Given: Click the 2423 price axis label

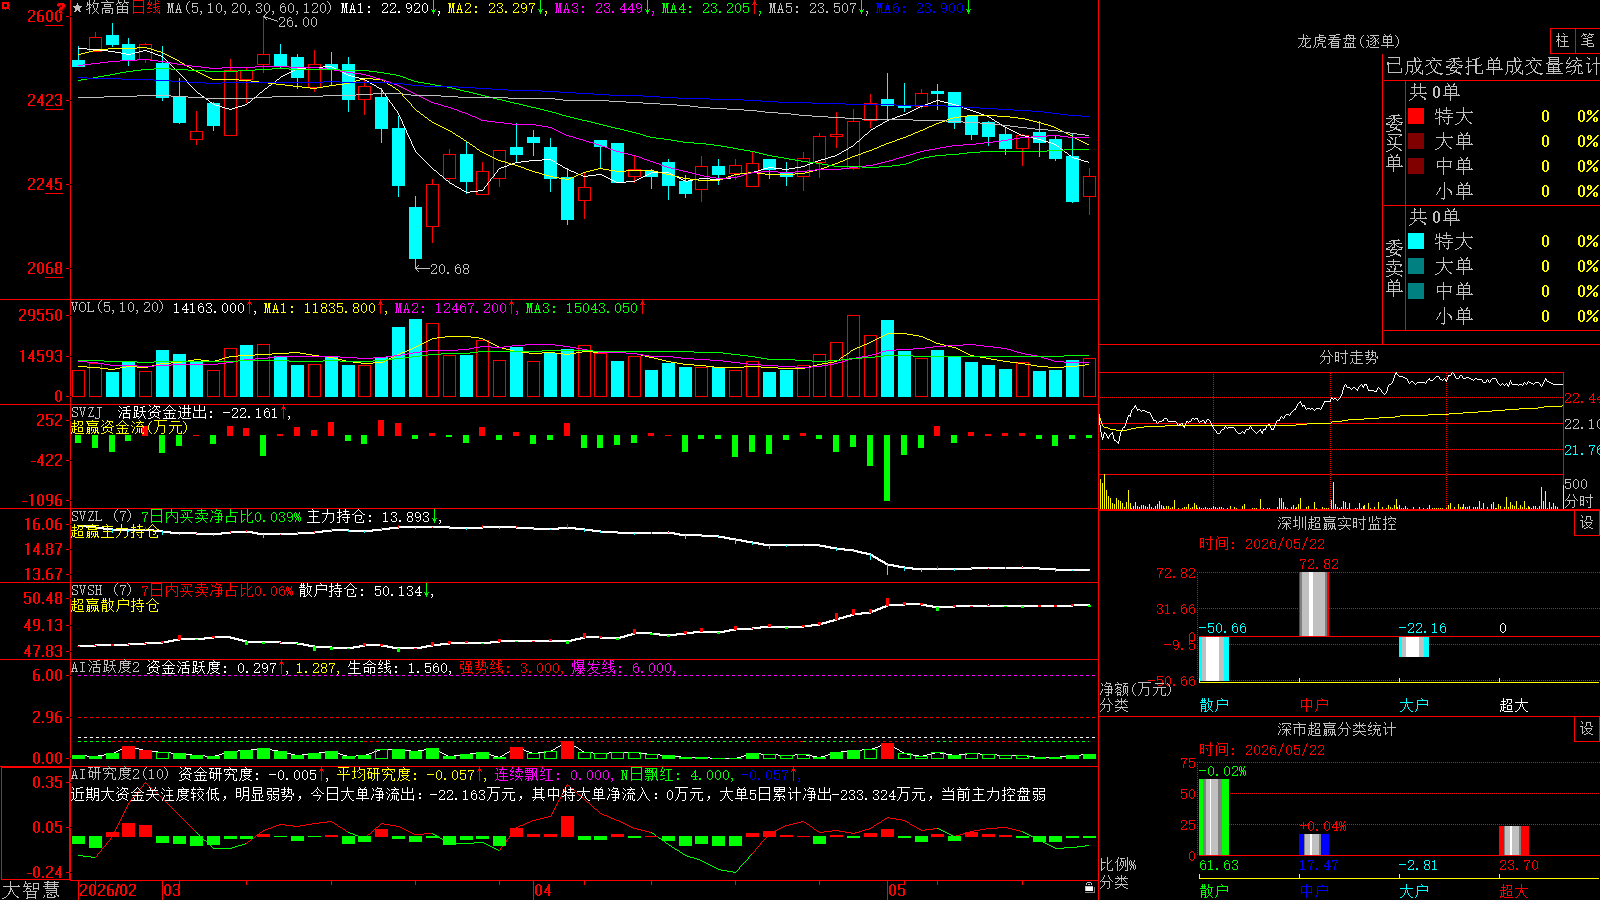Looking at the screenshot, I should [45, 100].
